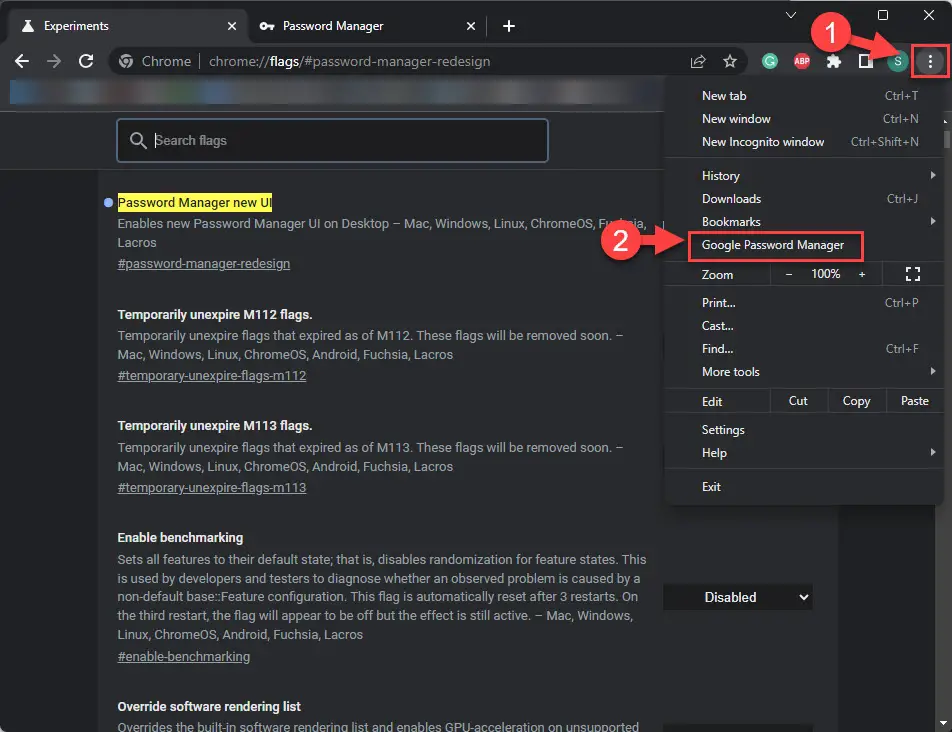Choose Find... in the menu
The width and height of the screenshot is (952, 732).
coord(804,349)
